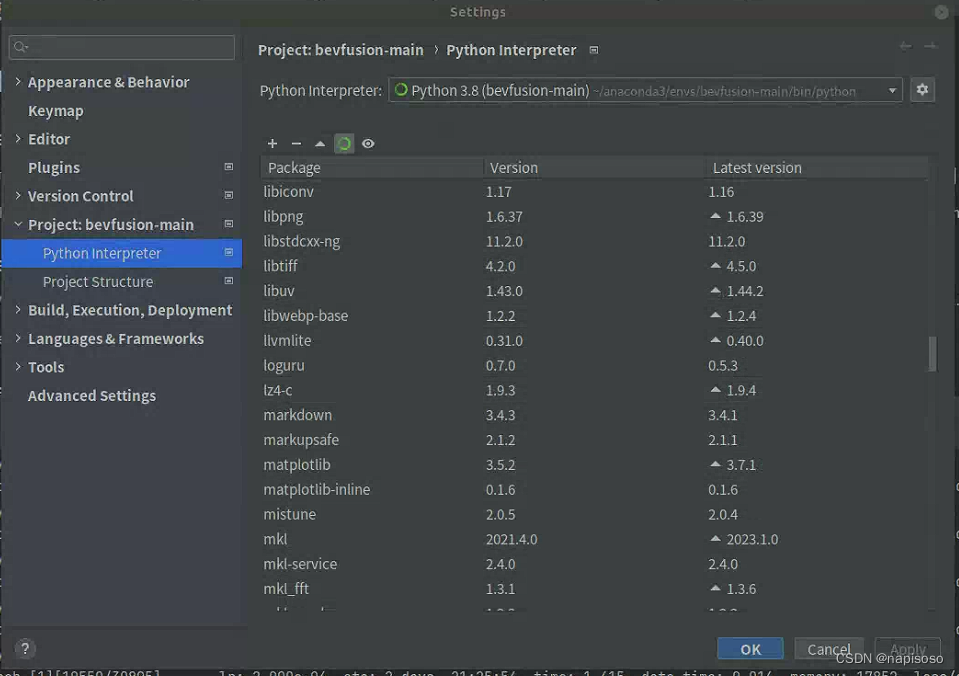Expand Languages & Frameworks section
Screen dimensions: 959x676
(18, 338)
